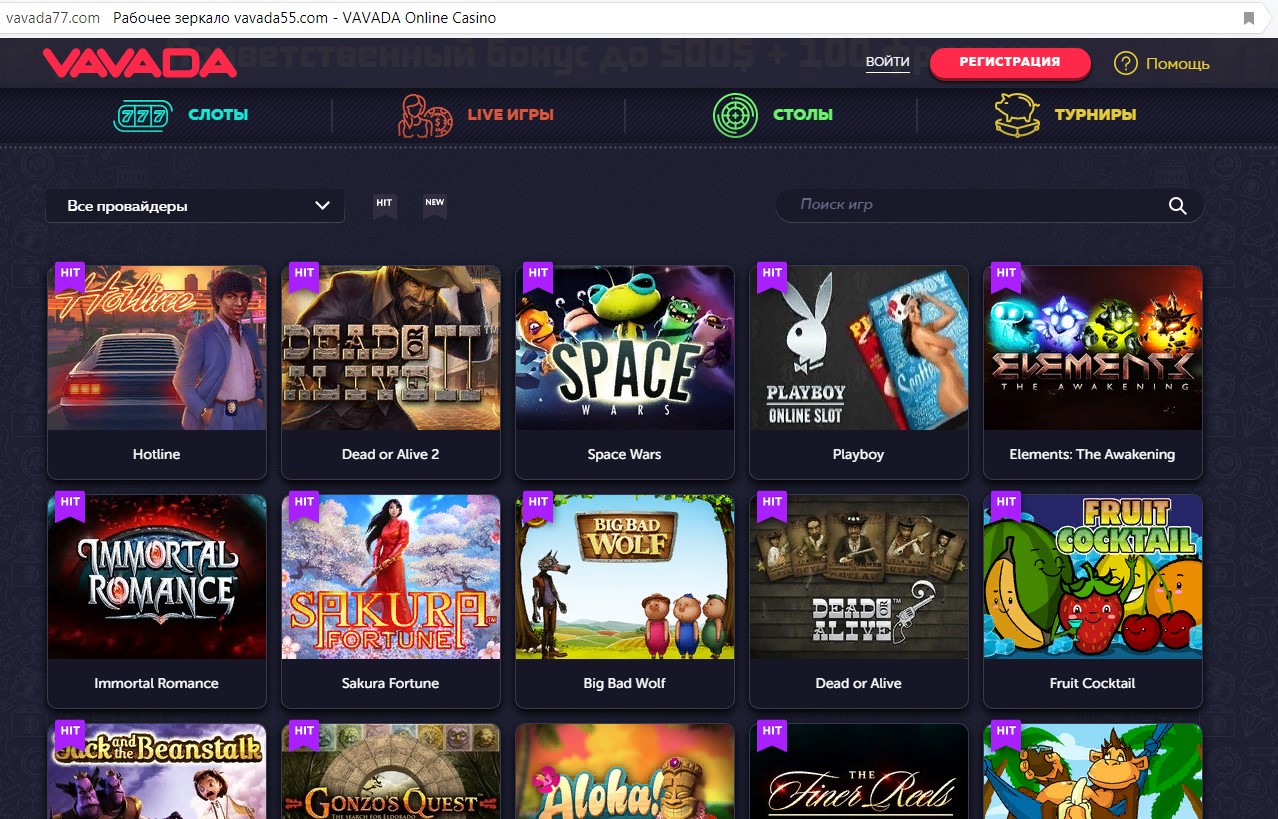The image size is (1278, 819).
Task: Open the Все провайдеры dropdown
Action: click(195, 206)
